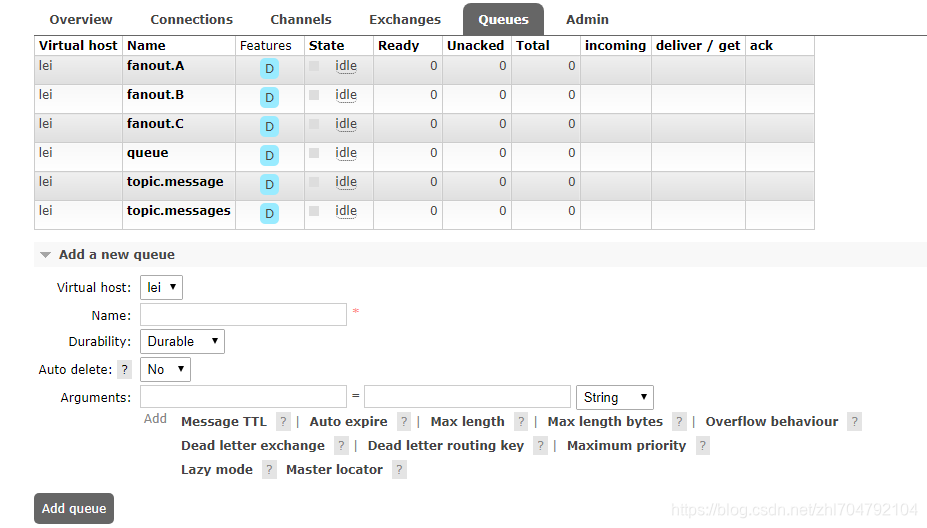The image size is (927, 528).
Task: Open the Auto delete No dropdown
Action: [165, 370]
